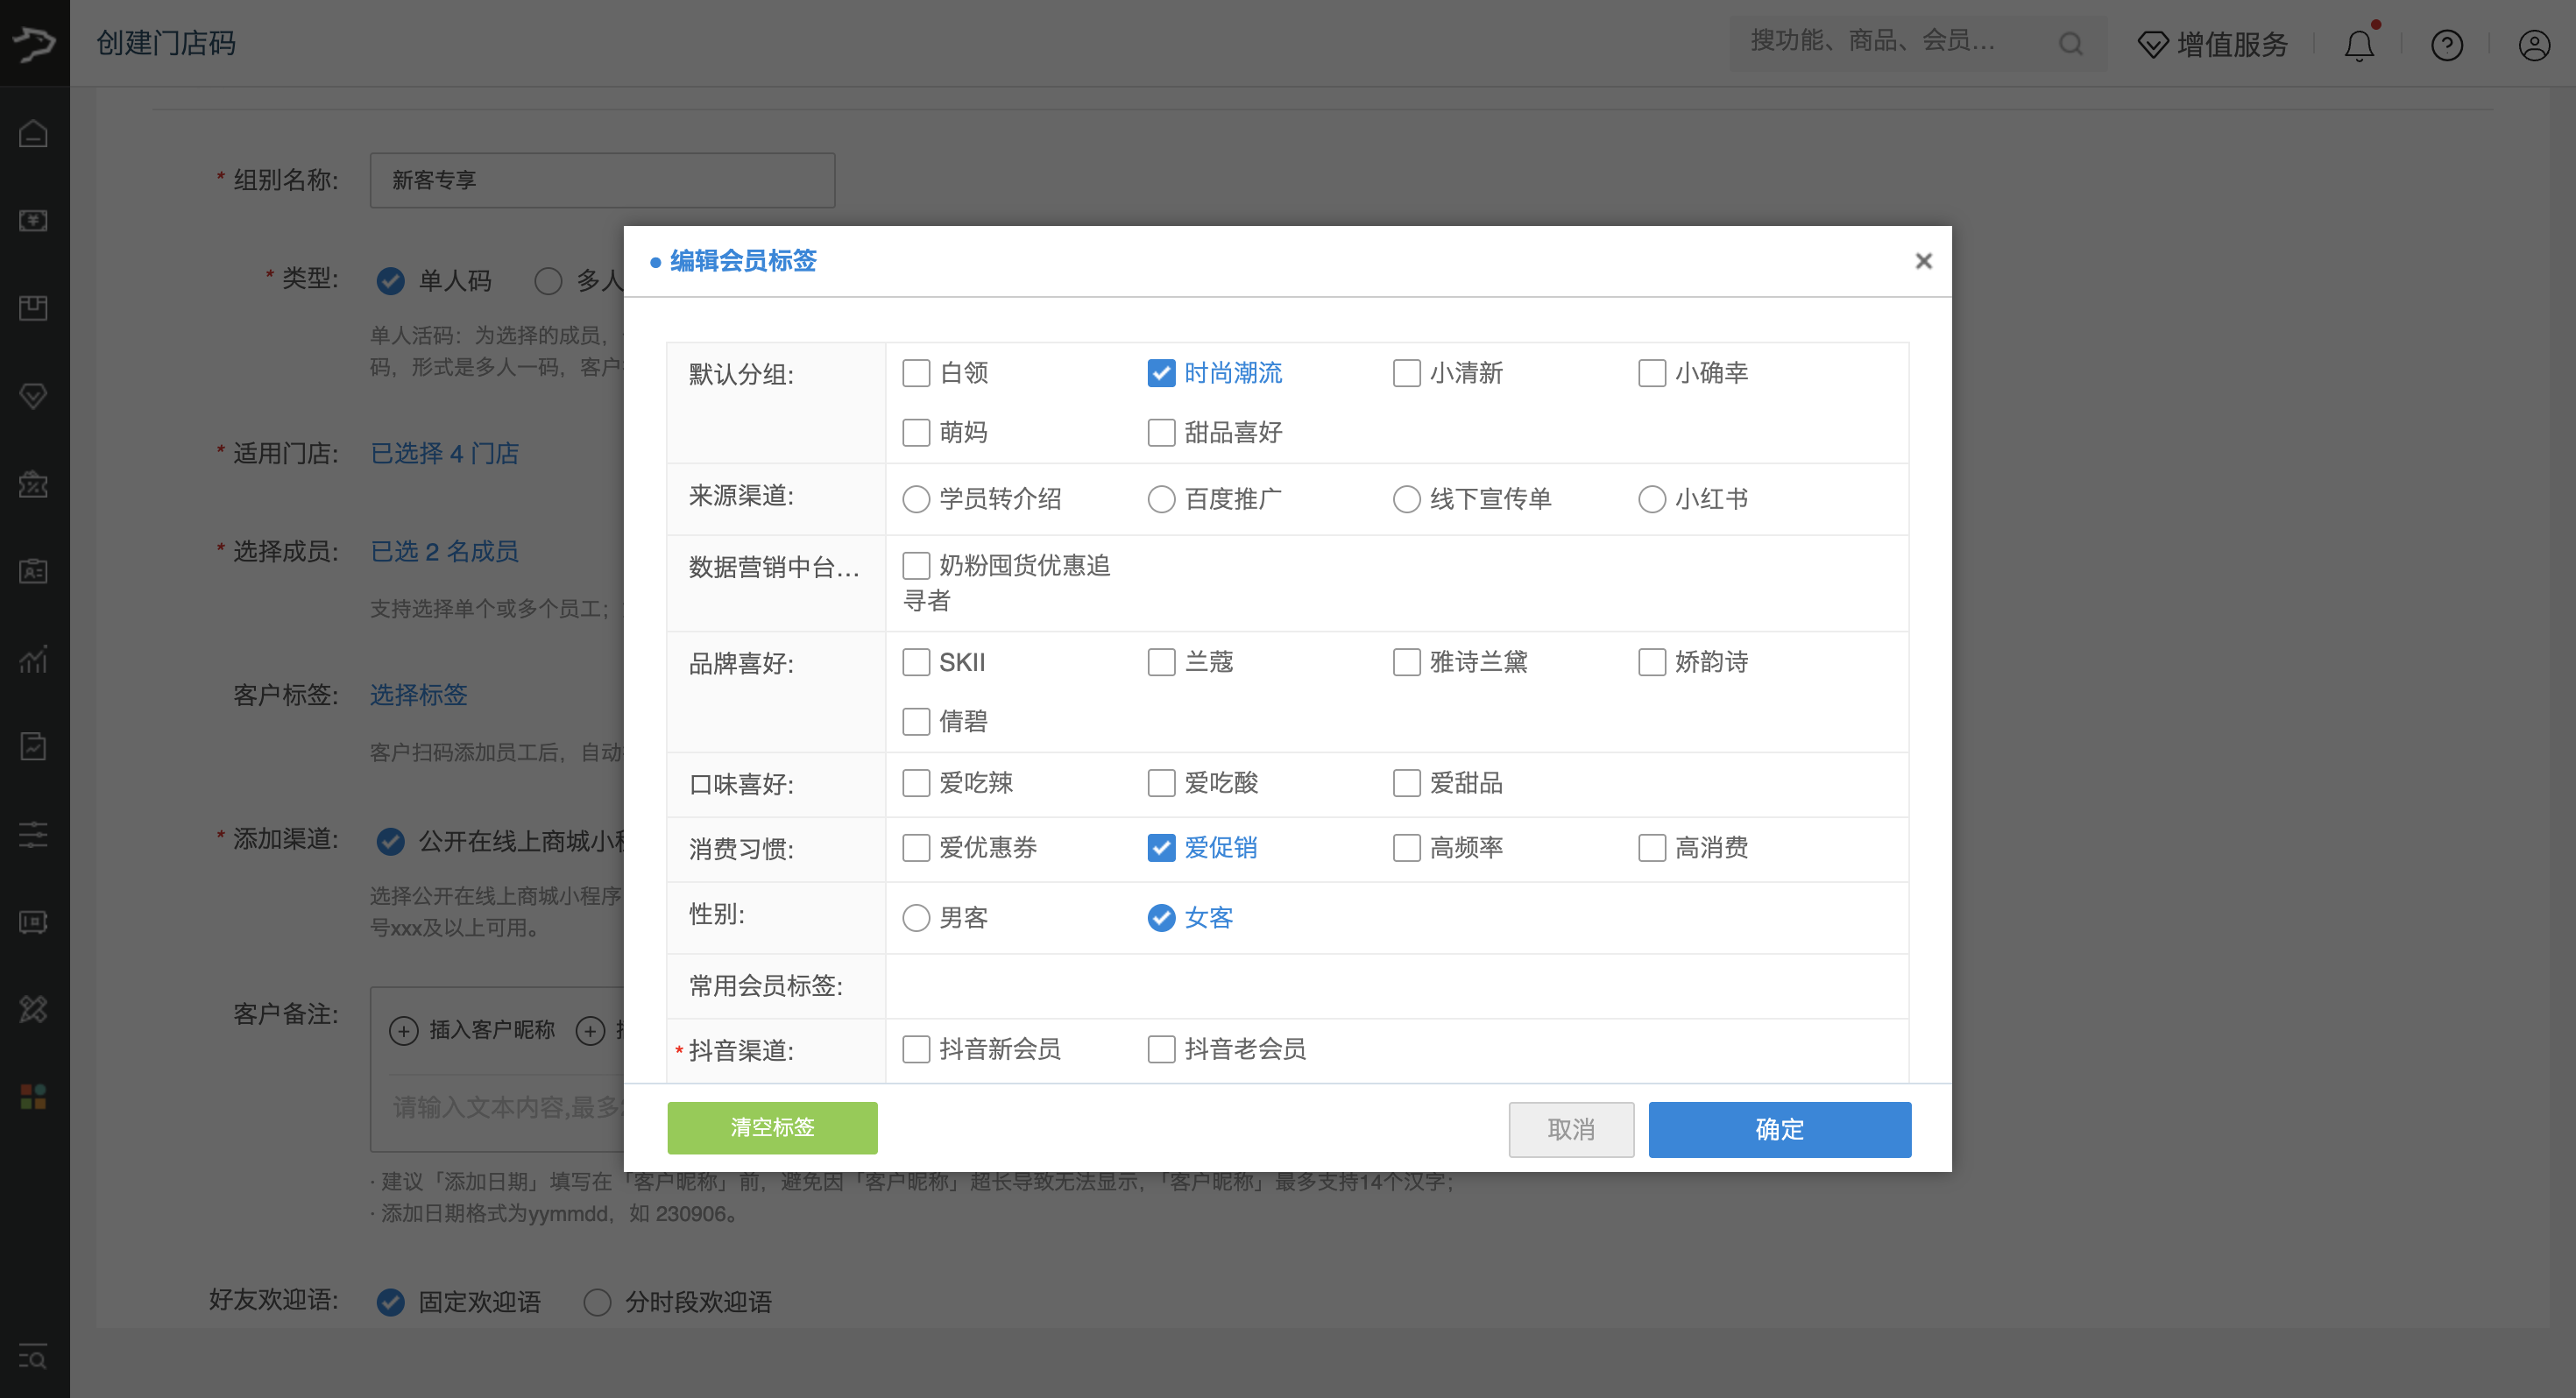Select 单人码 type radio
The width and height of the screenshot is (2576, 1398).
tap(390, 281)
